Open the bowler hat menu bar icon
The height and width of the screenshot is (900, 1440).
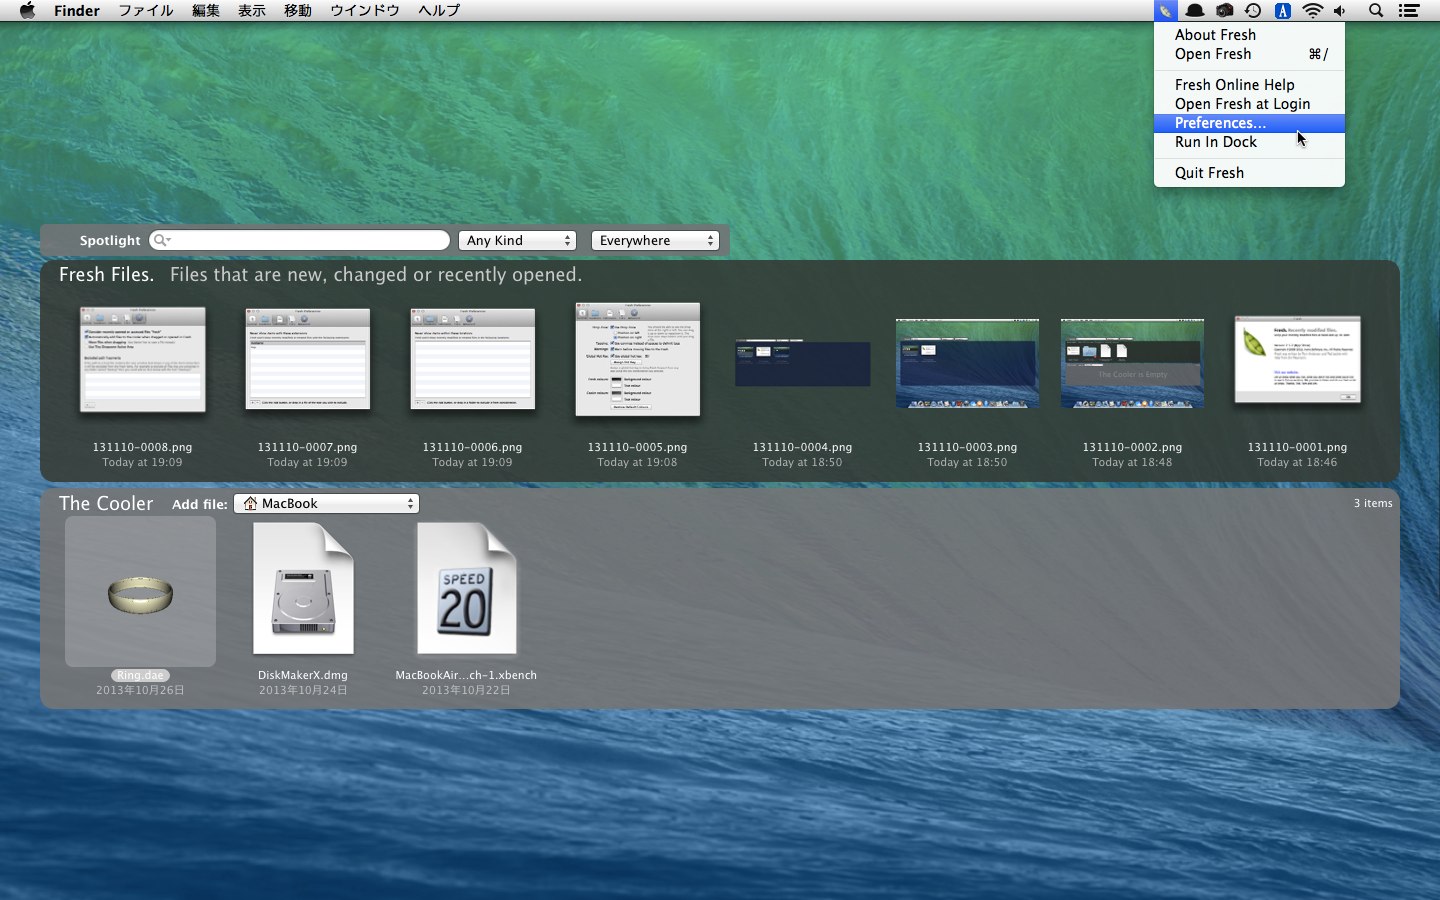point(1195,11)
